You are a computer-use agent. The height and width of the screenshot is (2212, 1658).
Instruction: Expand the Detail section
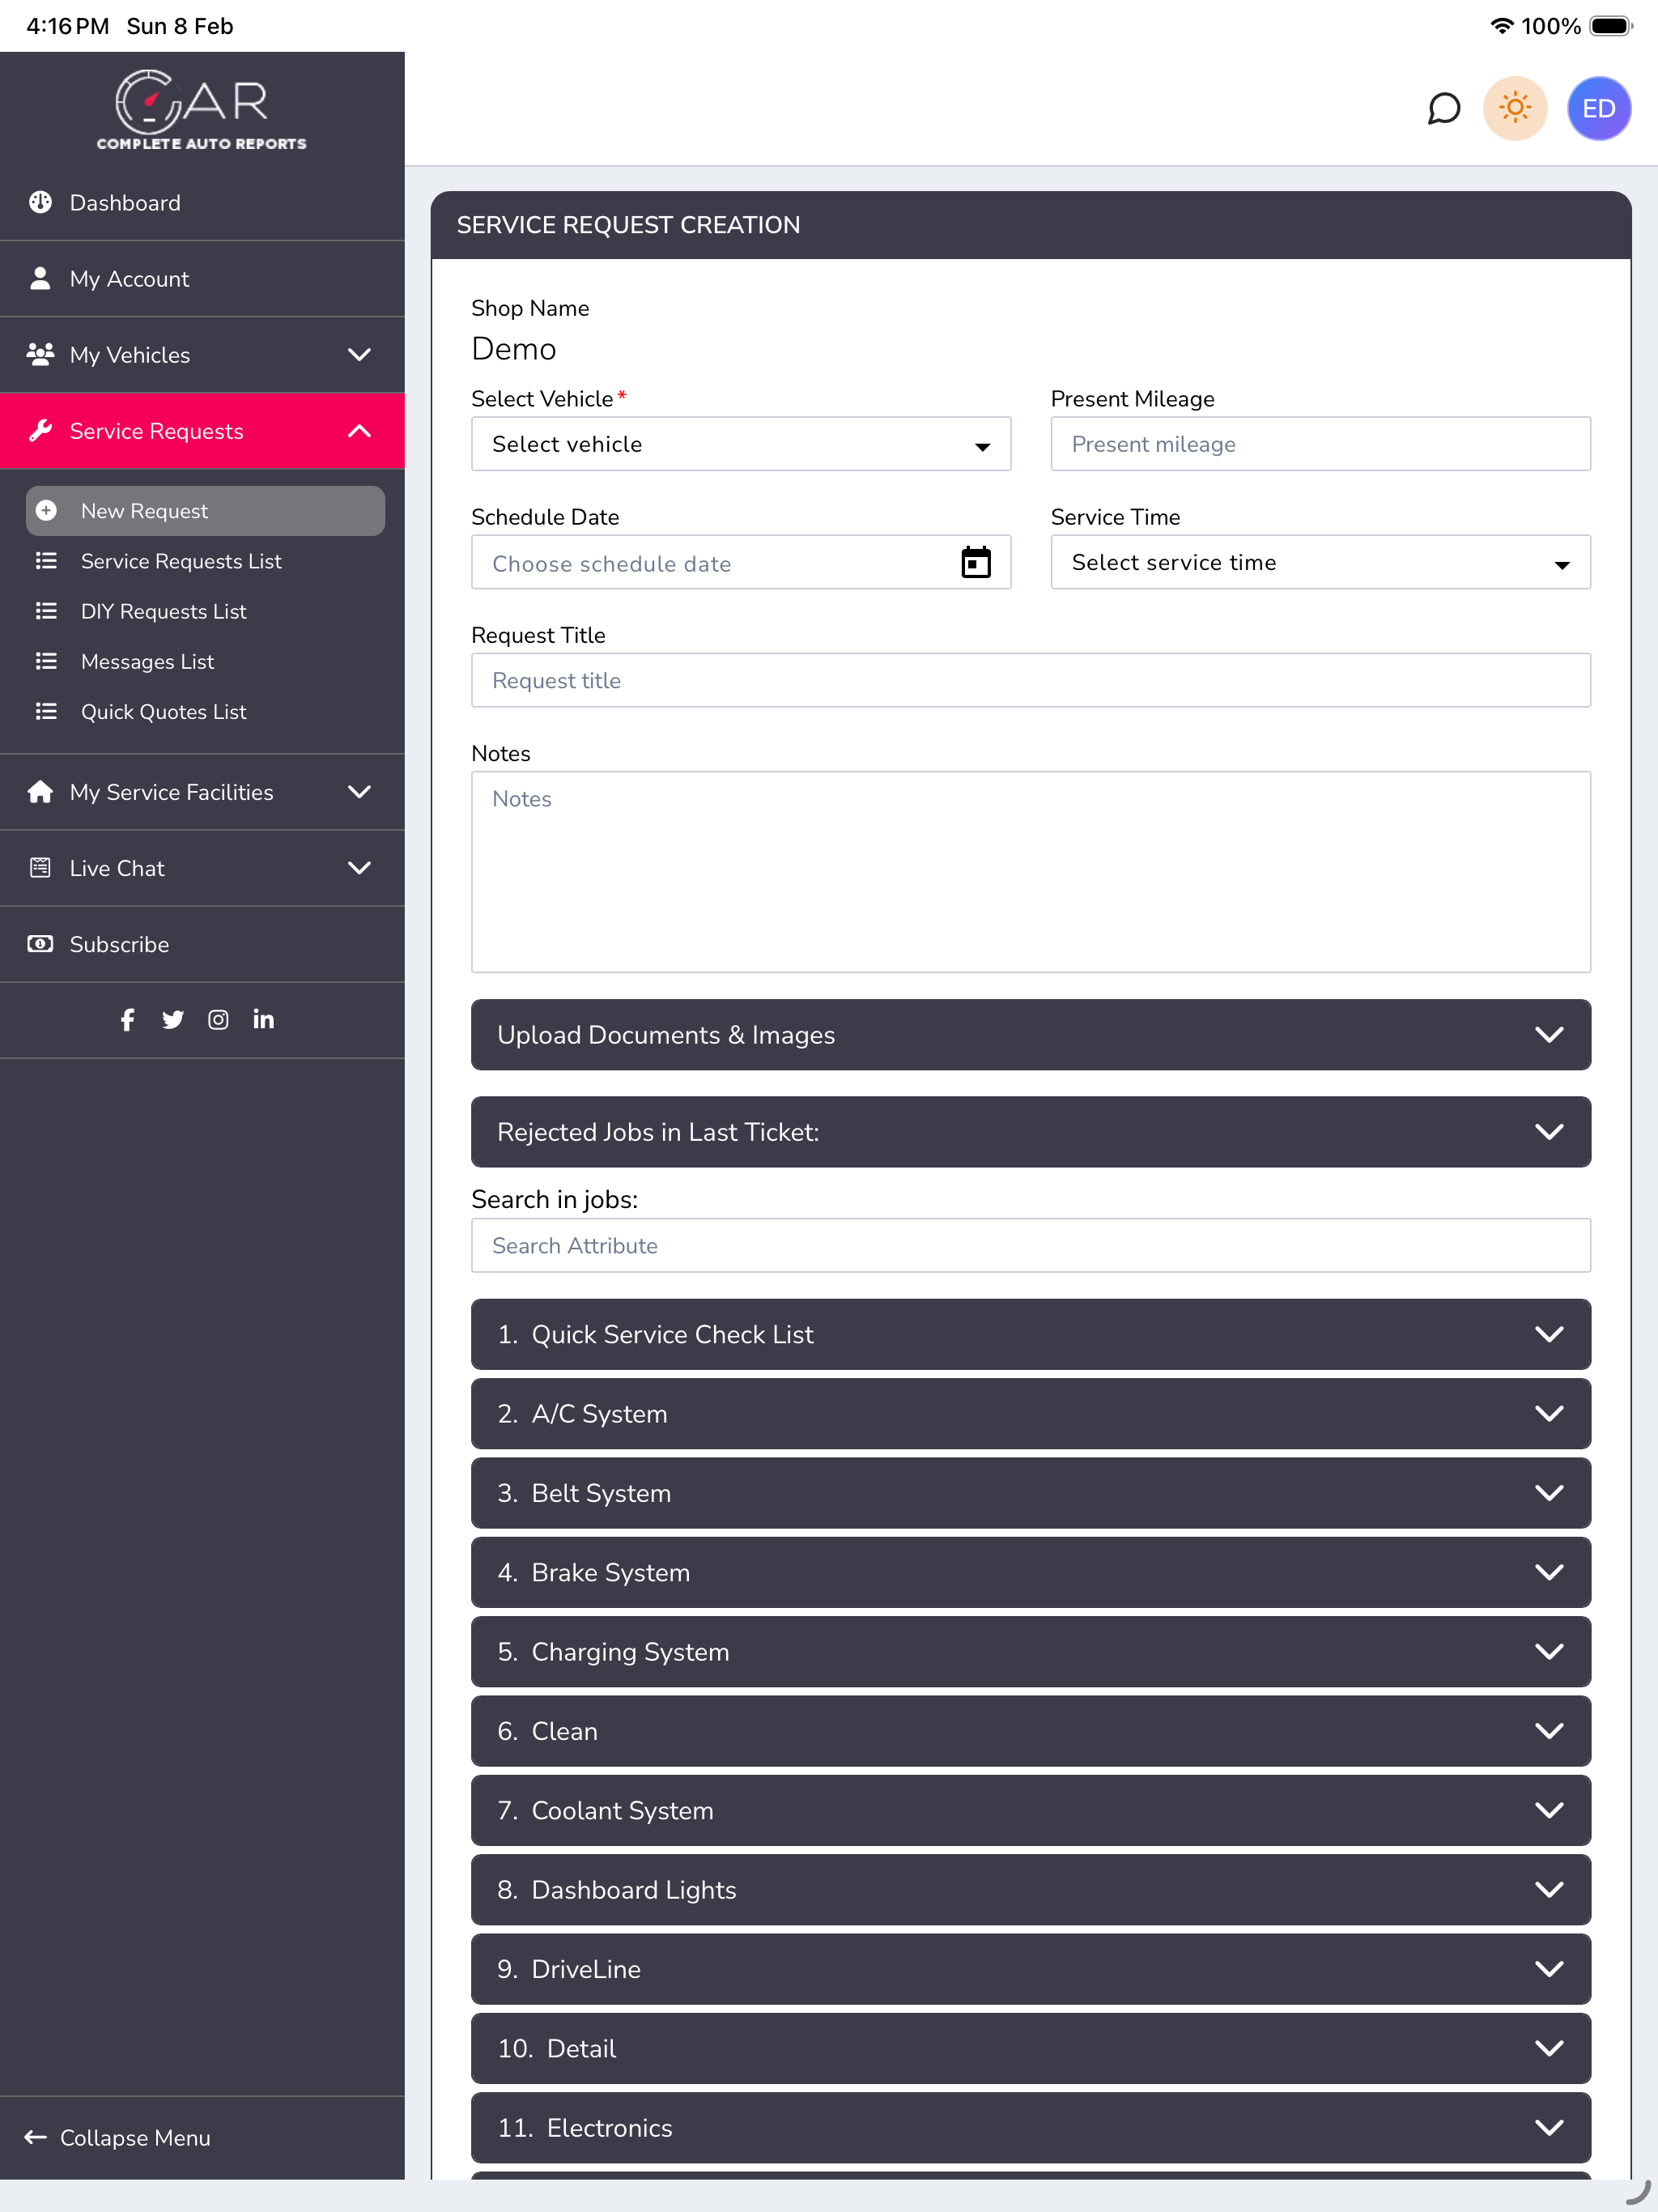[x=1031, y=2048]
